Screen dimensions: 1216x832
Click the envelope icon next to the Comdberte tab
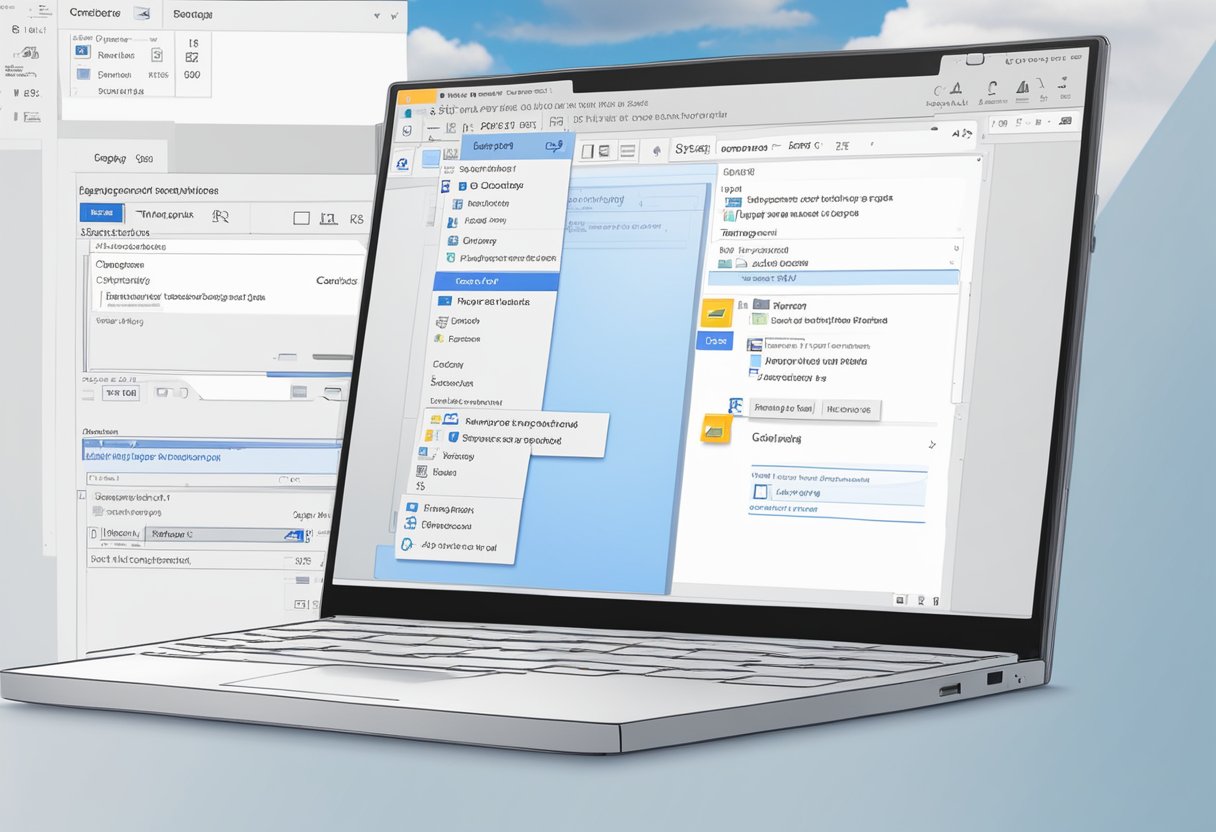pos(141,14)
